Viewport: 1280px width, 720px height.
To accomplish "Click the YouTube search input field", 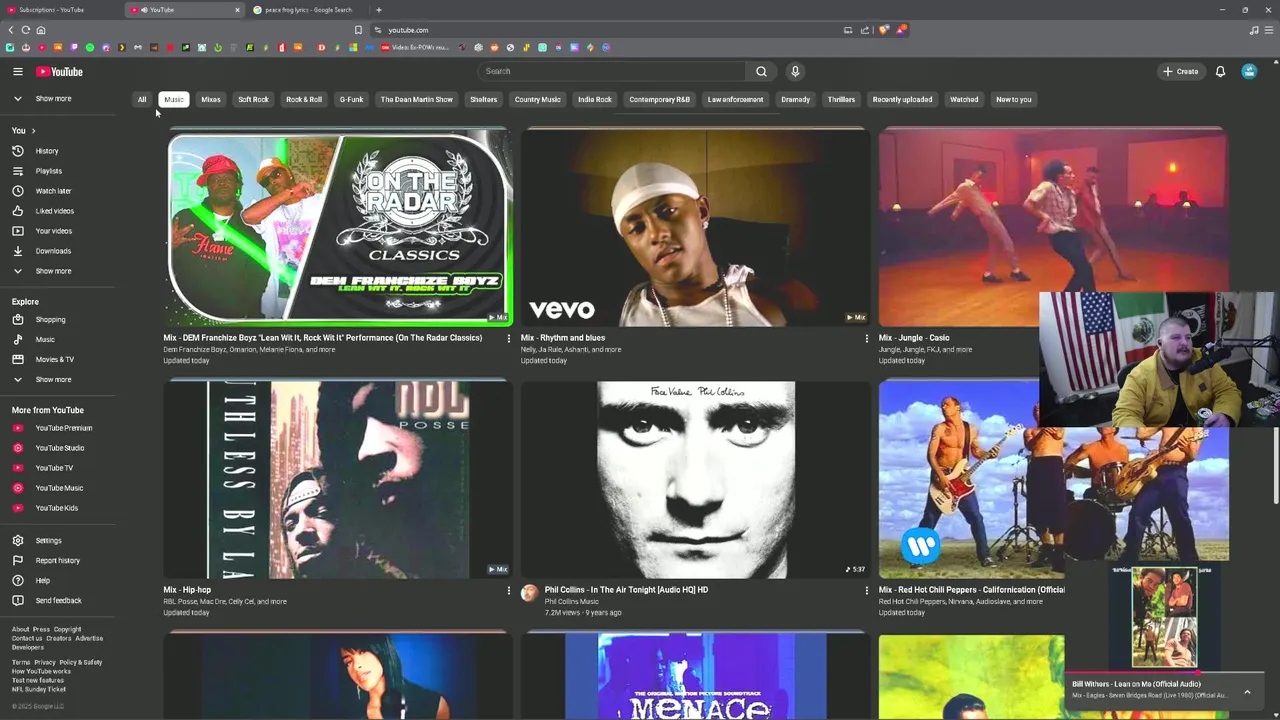I will (611, 71).
